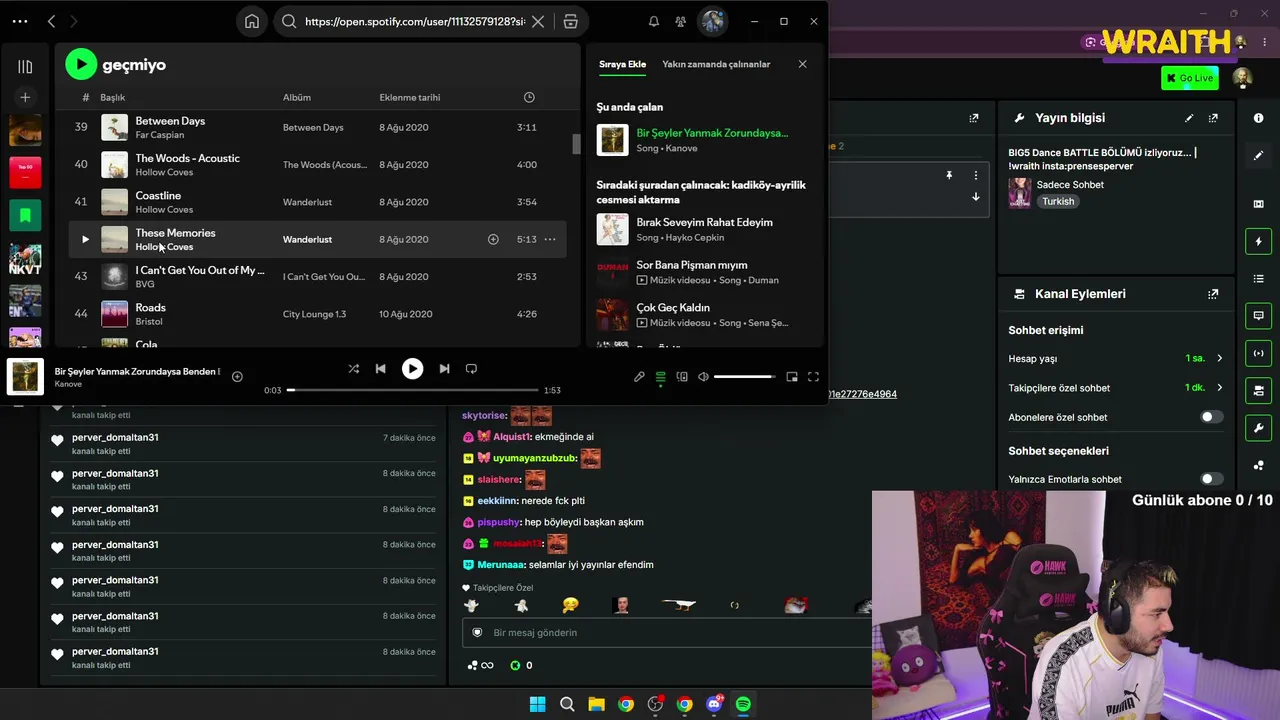1280x720 pixels.
Task: Sort tracks by the Başlık column
Action: tap(112, 97)
